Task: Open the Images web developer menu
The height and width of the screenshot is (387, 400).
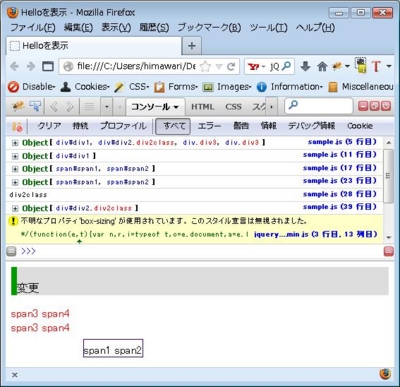Action: click(x=227, y=87)
